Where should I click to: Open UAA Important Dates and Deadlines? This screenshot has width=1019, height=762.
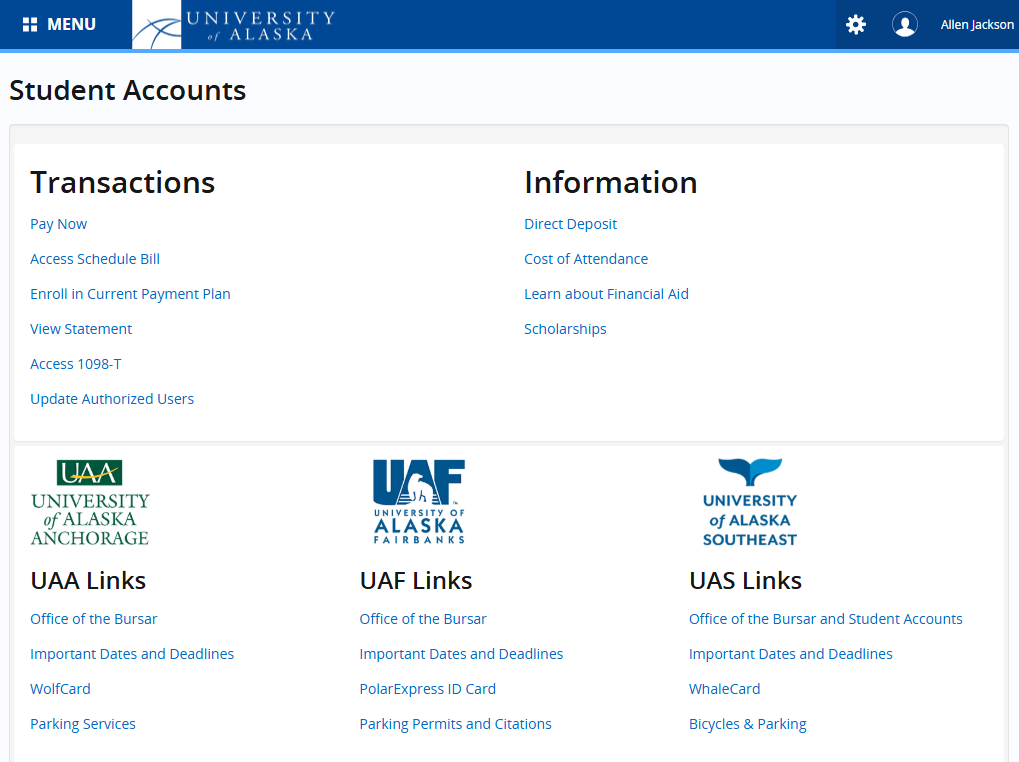pos(132,654)
